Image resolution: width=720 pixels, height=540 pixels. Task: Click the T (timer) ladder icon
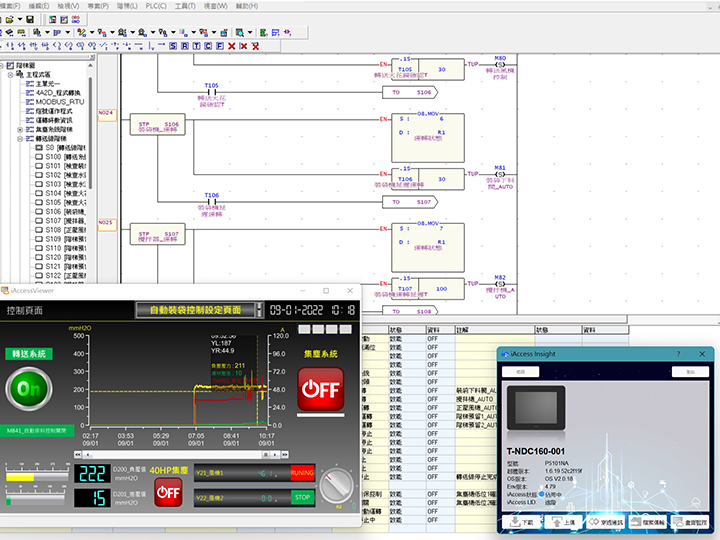[197, 46]
